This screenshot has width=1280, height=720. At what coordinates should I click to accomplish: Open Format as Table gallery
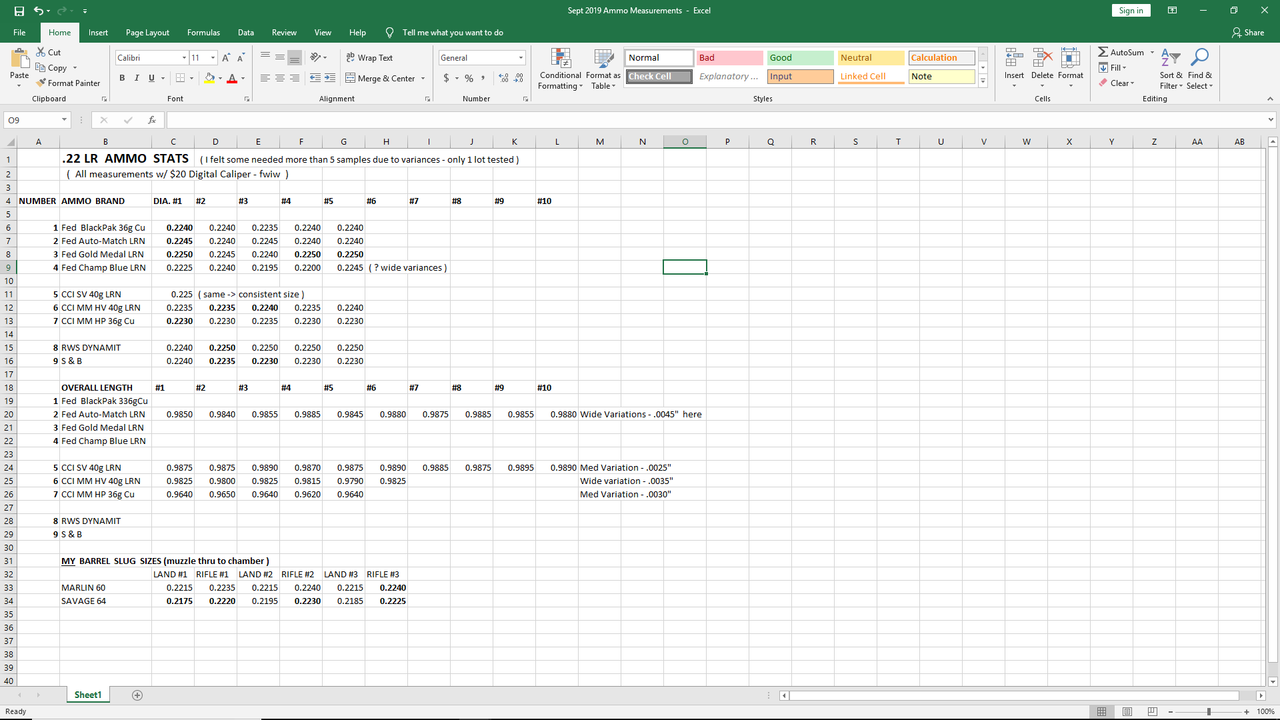603,68
